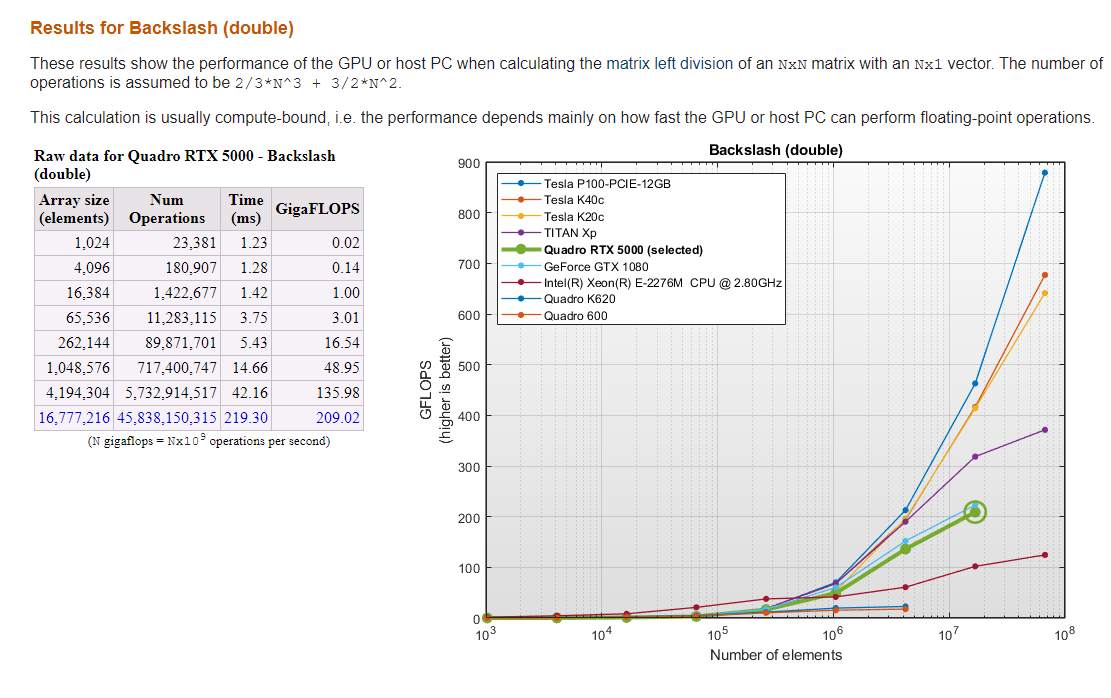
Task: Click the green circled Quadro RTX 5000 data point
Action: pos(975,512)
